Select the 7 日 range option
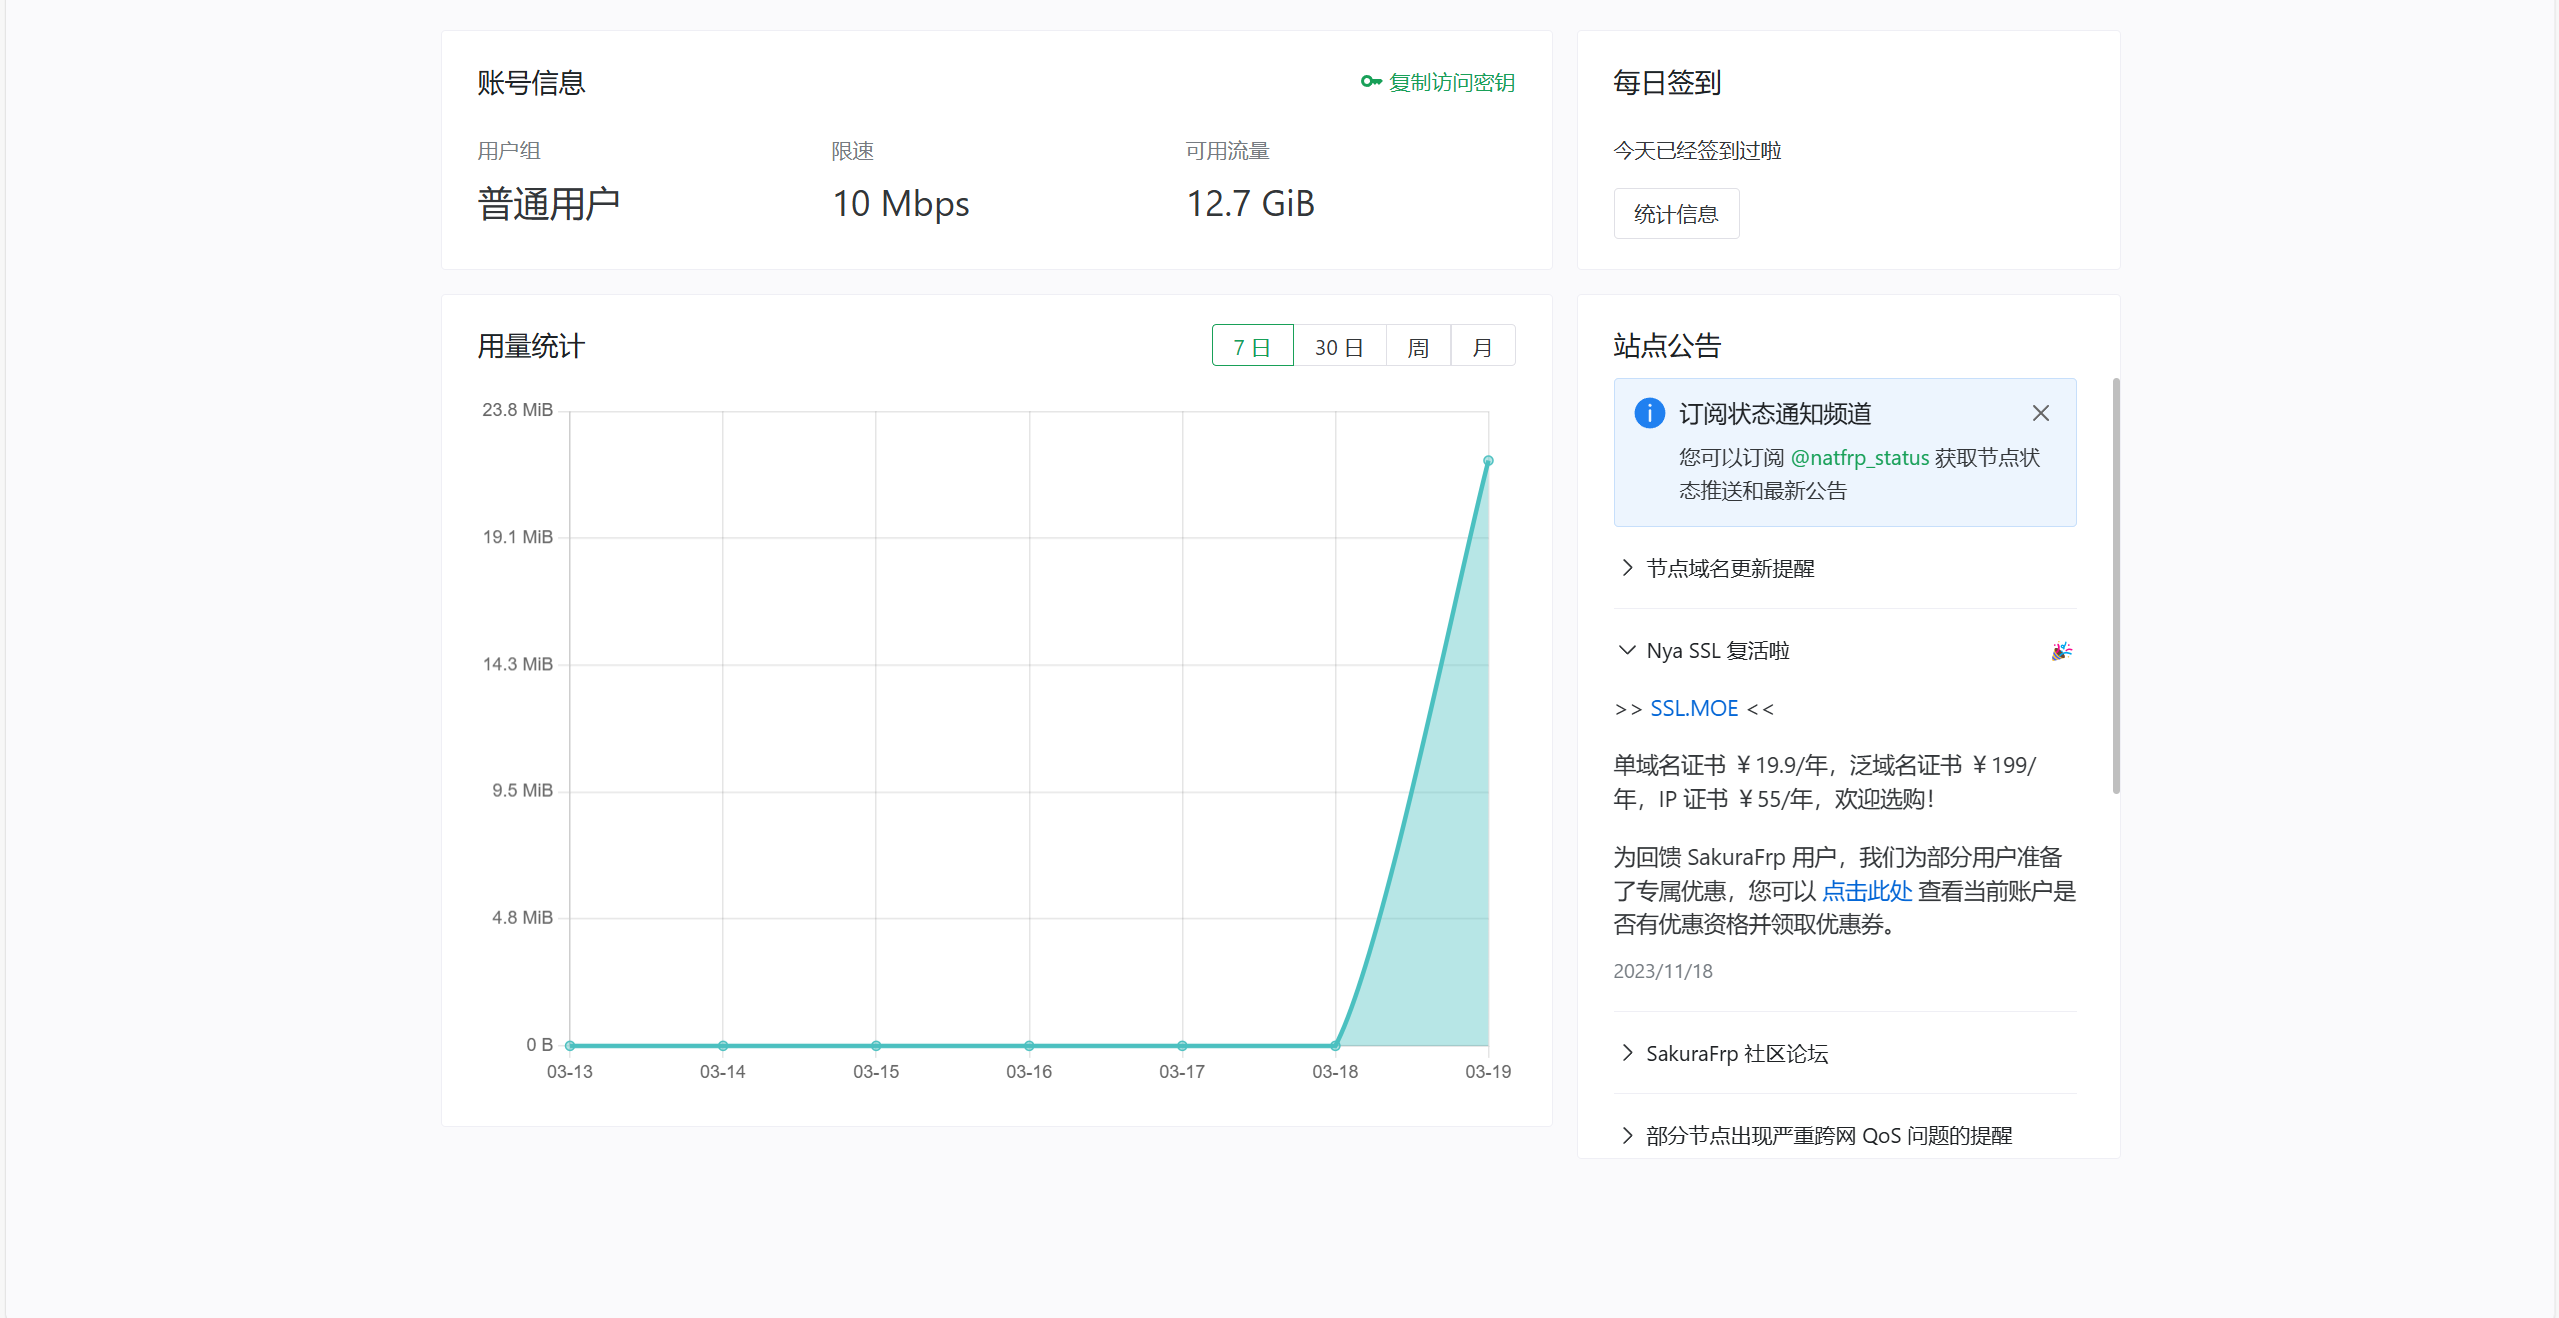 (x=1251, y=346)
